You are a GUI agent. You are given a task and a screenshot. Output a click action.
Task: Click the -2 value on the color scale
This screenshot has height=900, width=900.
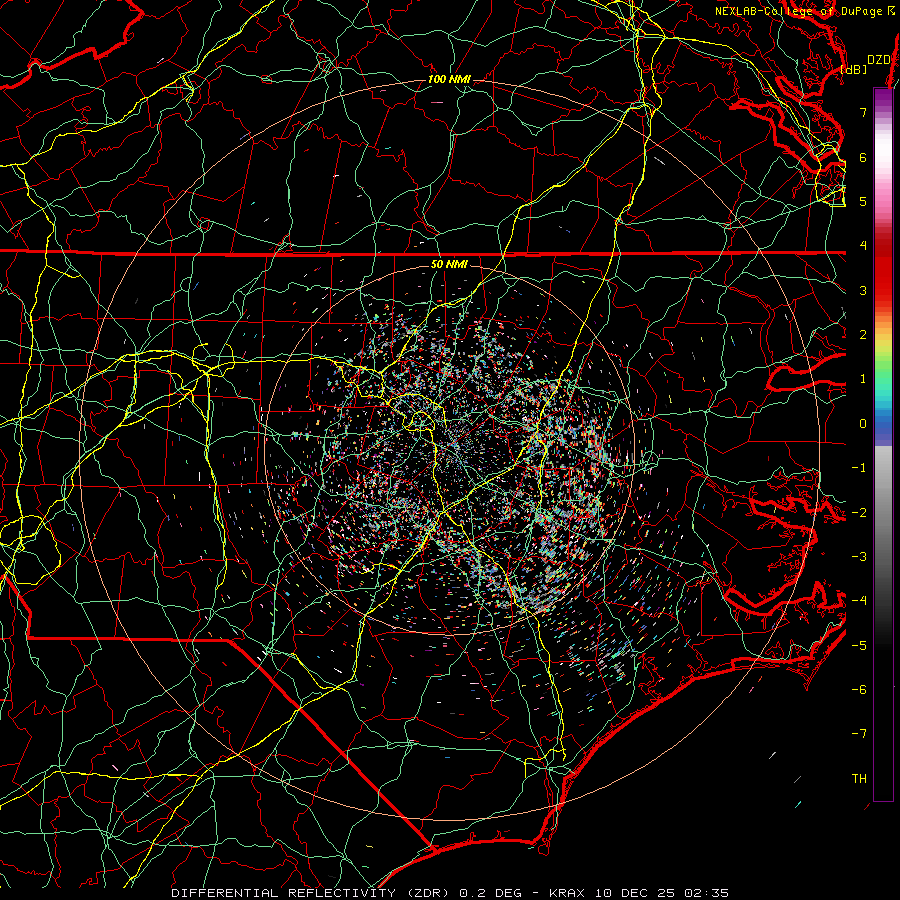coord(859,512)
